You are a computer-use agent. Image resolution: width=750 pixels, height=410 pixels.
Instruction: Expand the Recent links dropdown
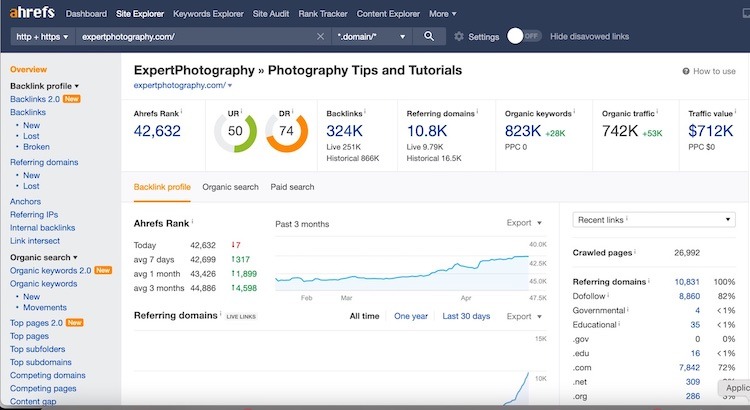[x=654, y=220]
